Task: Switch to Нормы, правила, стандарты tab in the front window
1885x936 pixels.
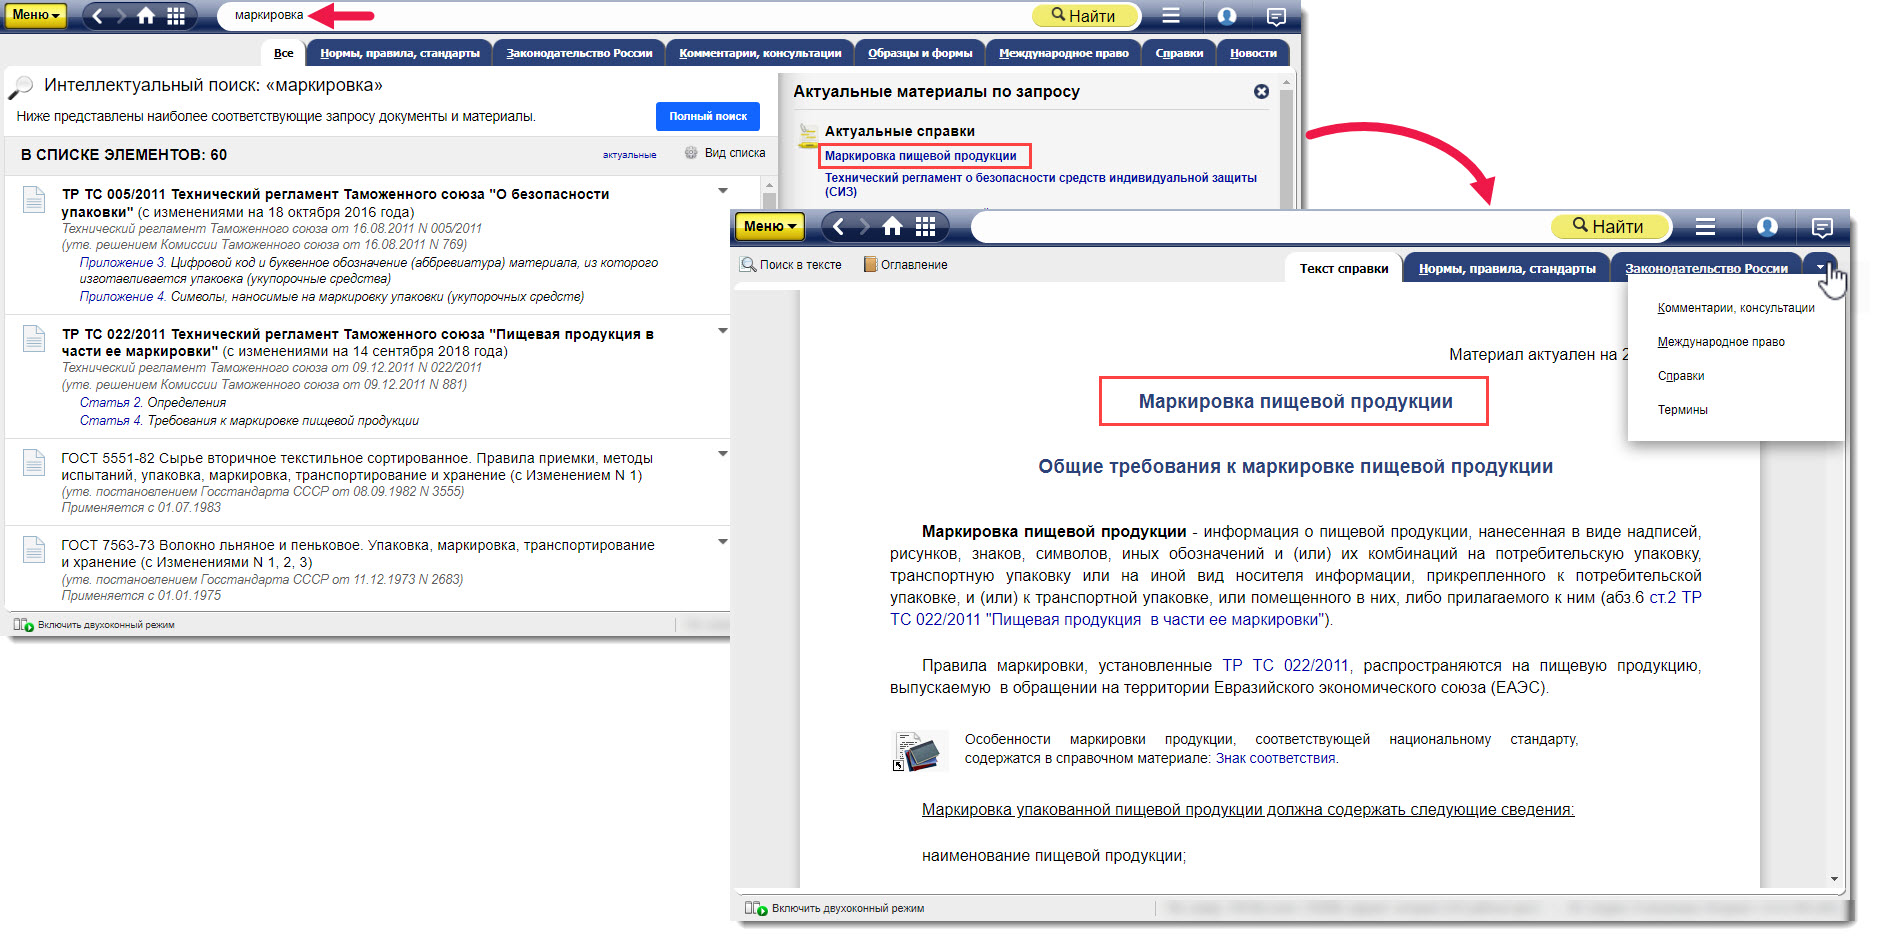Action: coord(1506,268)
